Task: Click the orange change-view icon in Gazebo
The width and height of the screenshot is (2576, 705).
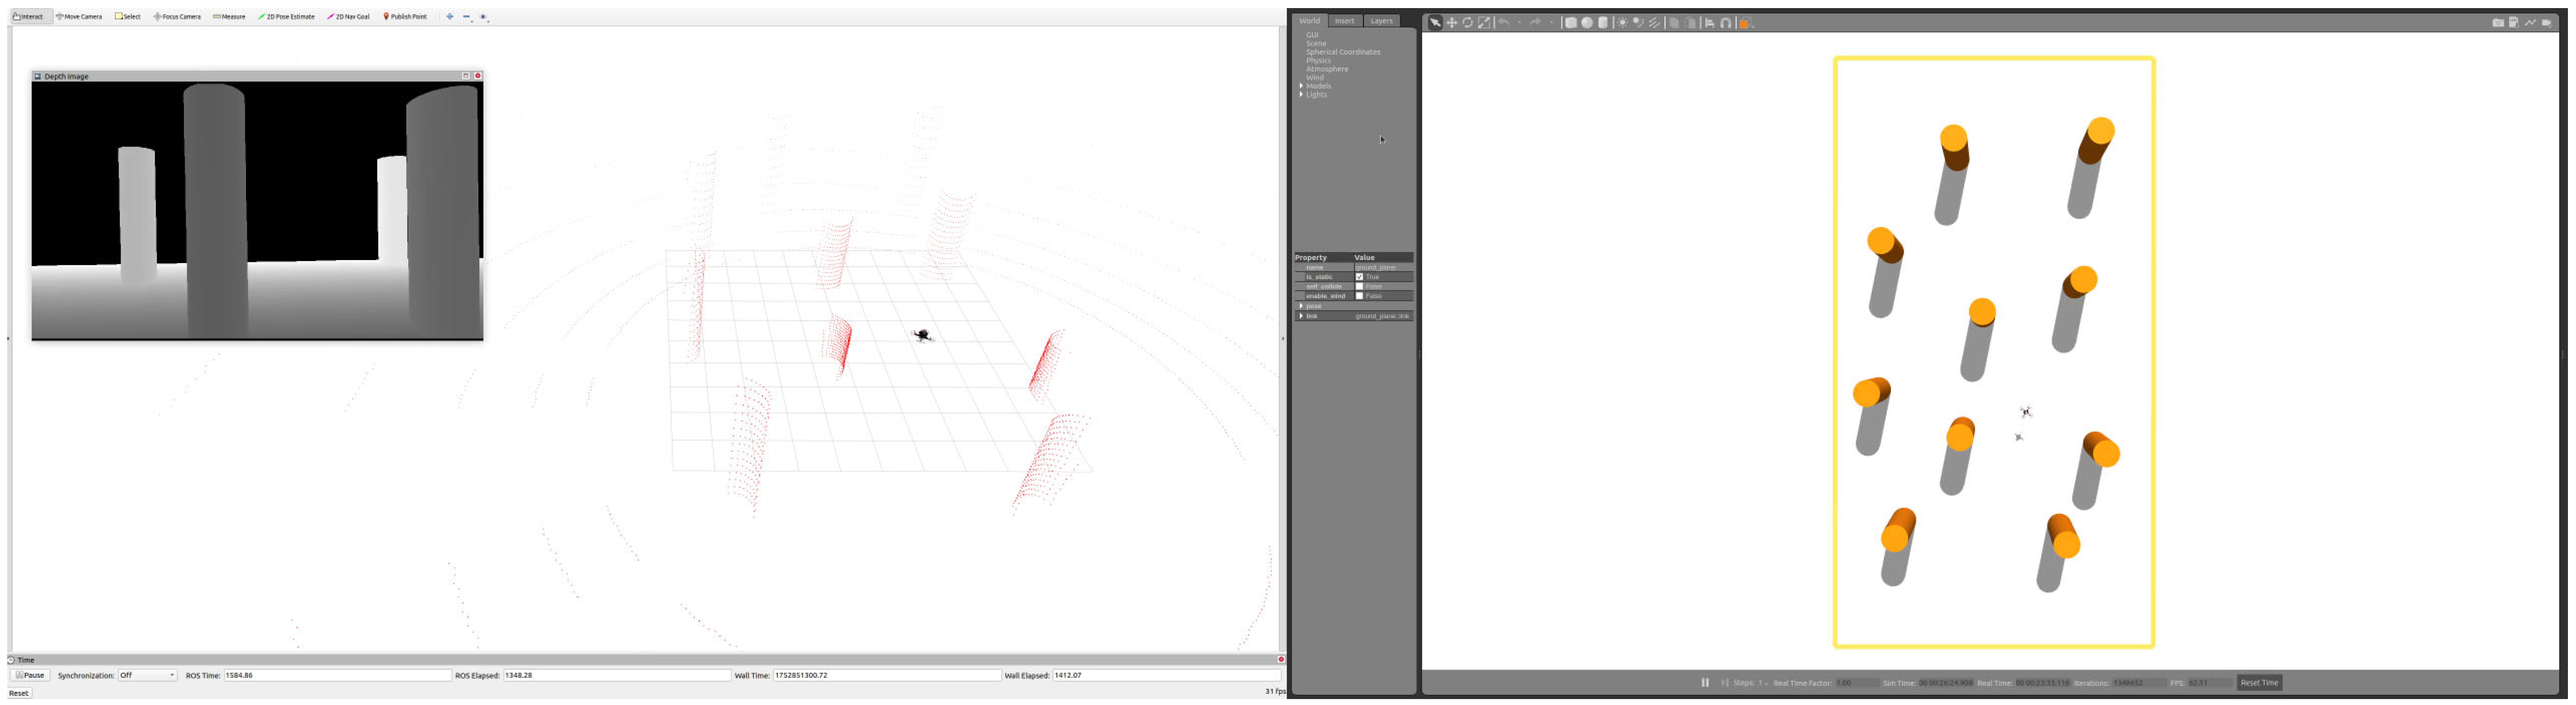Action: pos(1745,23)
